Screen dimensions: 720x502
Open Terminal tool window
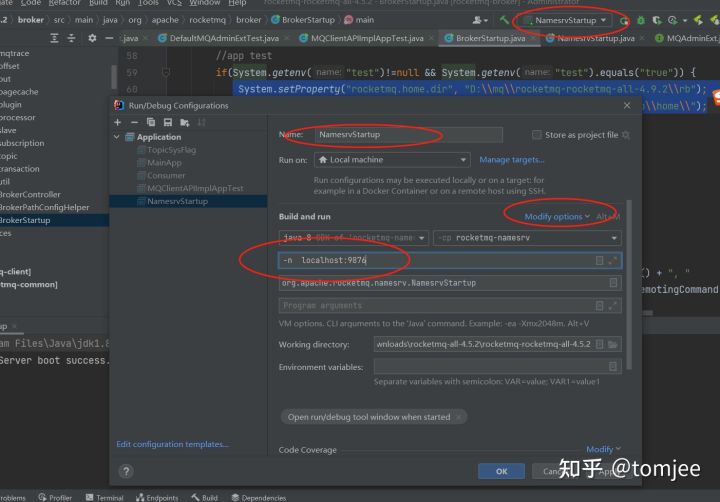105,498
